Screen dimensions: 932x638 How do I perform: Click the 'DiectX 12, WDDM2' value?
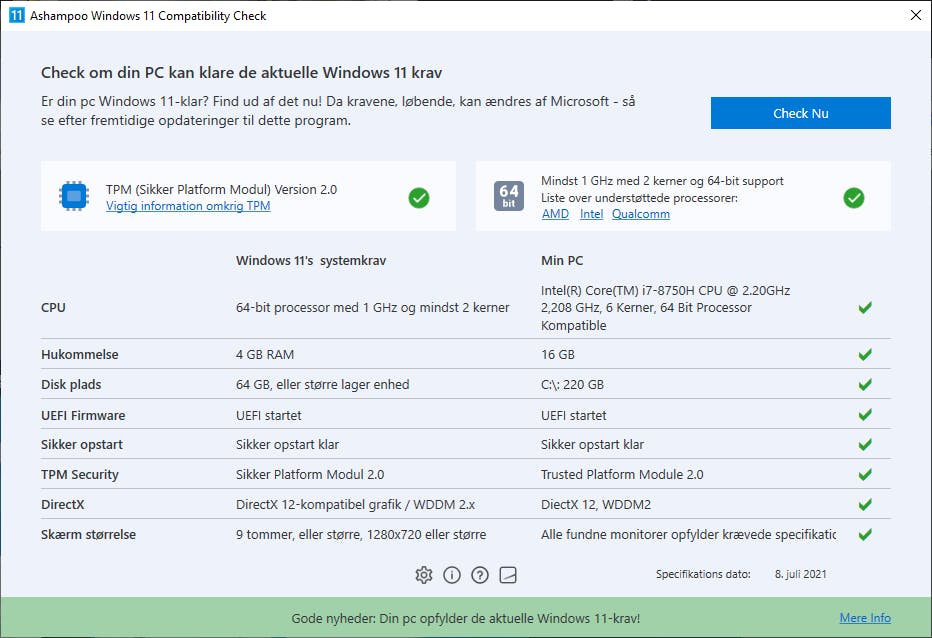[596, 504]
